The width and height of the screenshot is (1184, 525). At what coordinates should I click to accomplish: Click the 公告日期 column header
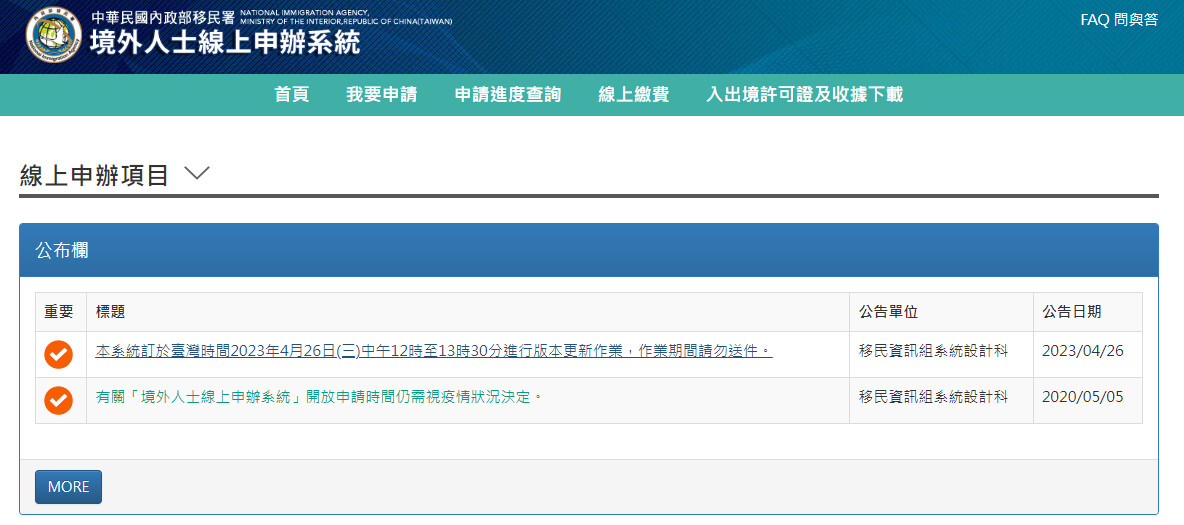pos(1072,312)
